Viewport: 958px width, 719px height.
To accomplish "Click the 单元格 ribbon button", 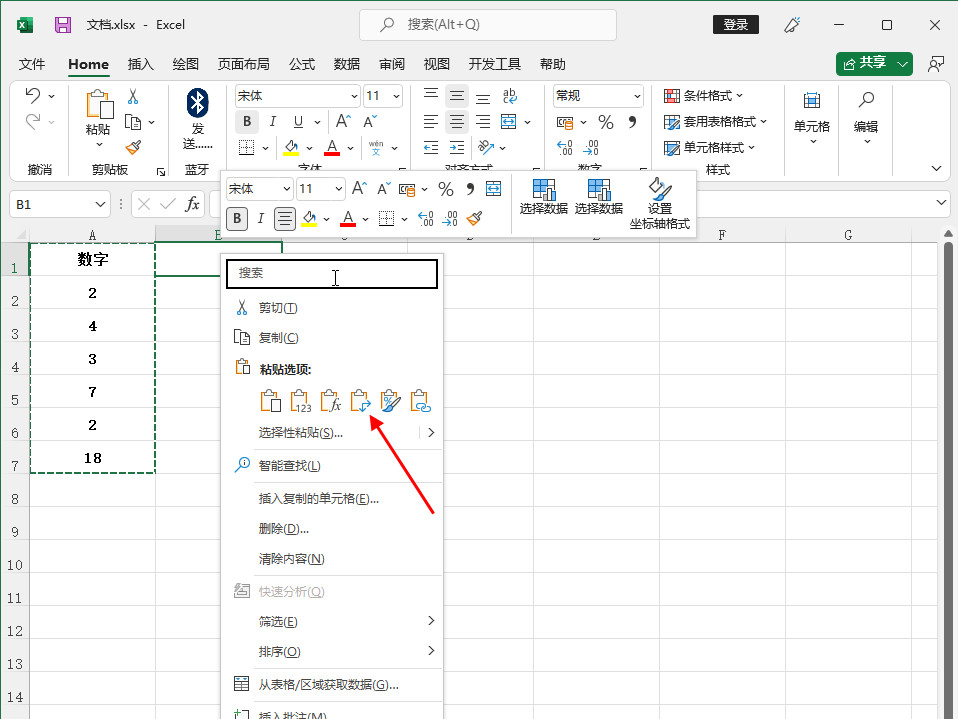I will [811, 118].
